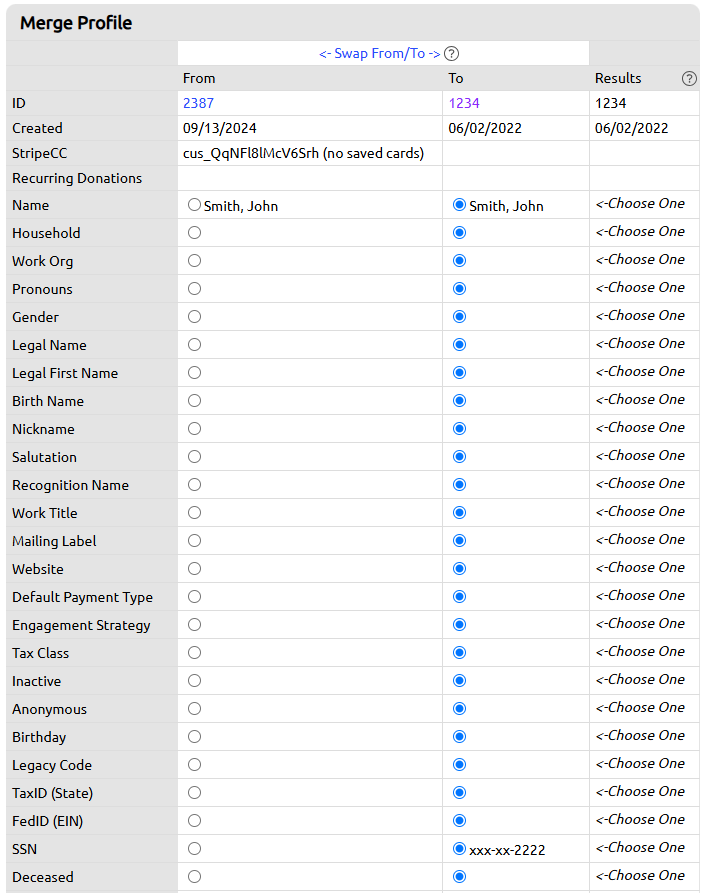706x893 pixels.
Task: Select From radio for Engagement Strategy
Action: tap(195, 624)
